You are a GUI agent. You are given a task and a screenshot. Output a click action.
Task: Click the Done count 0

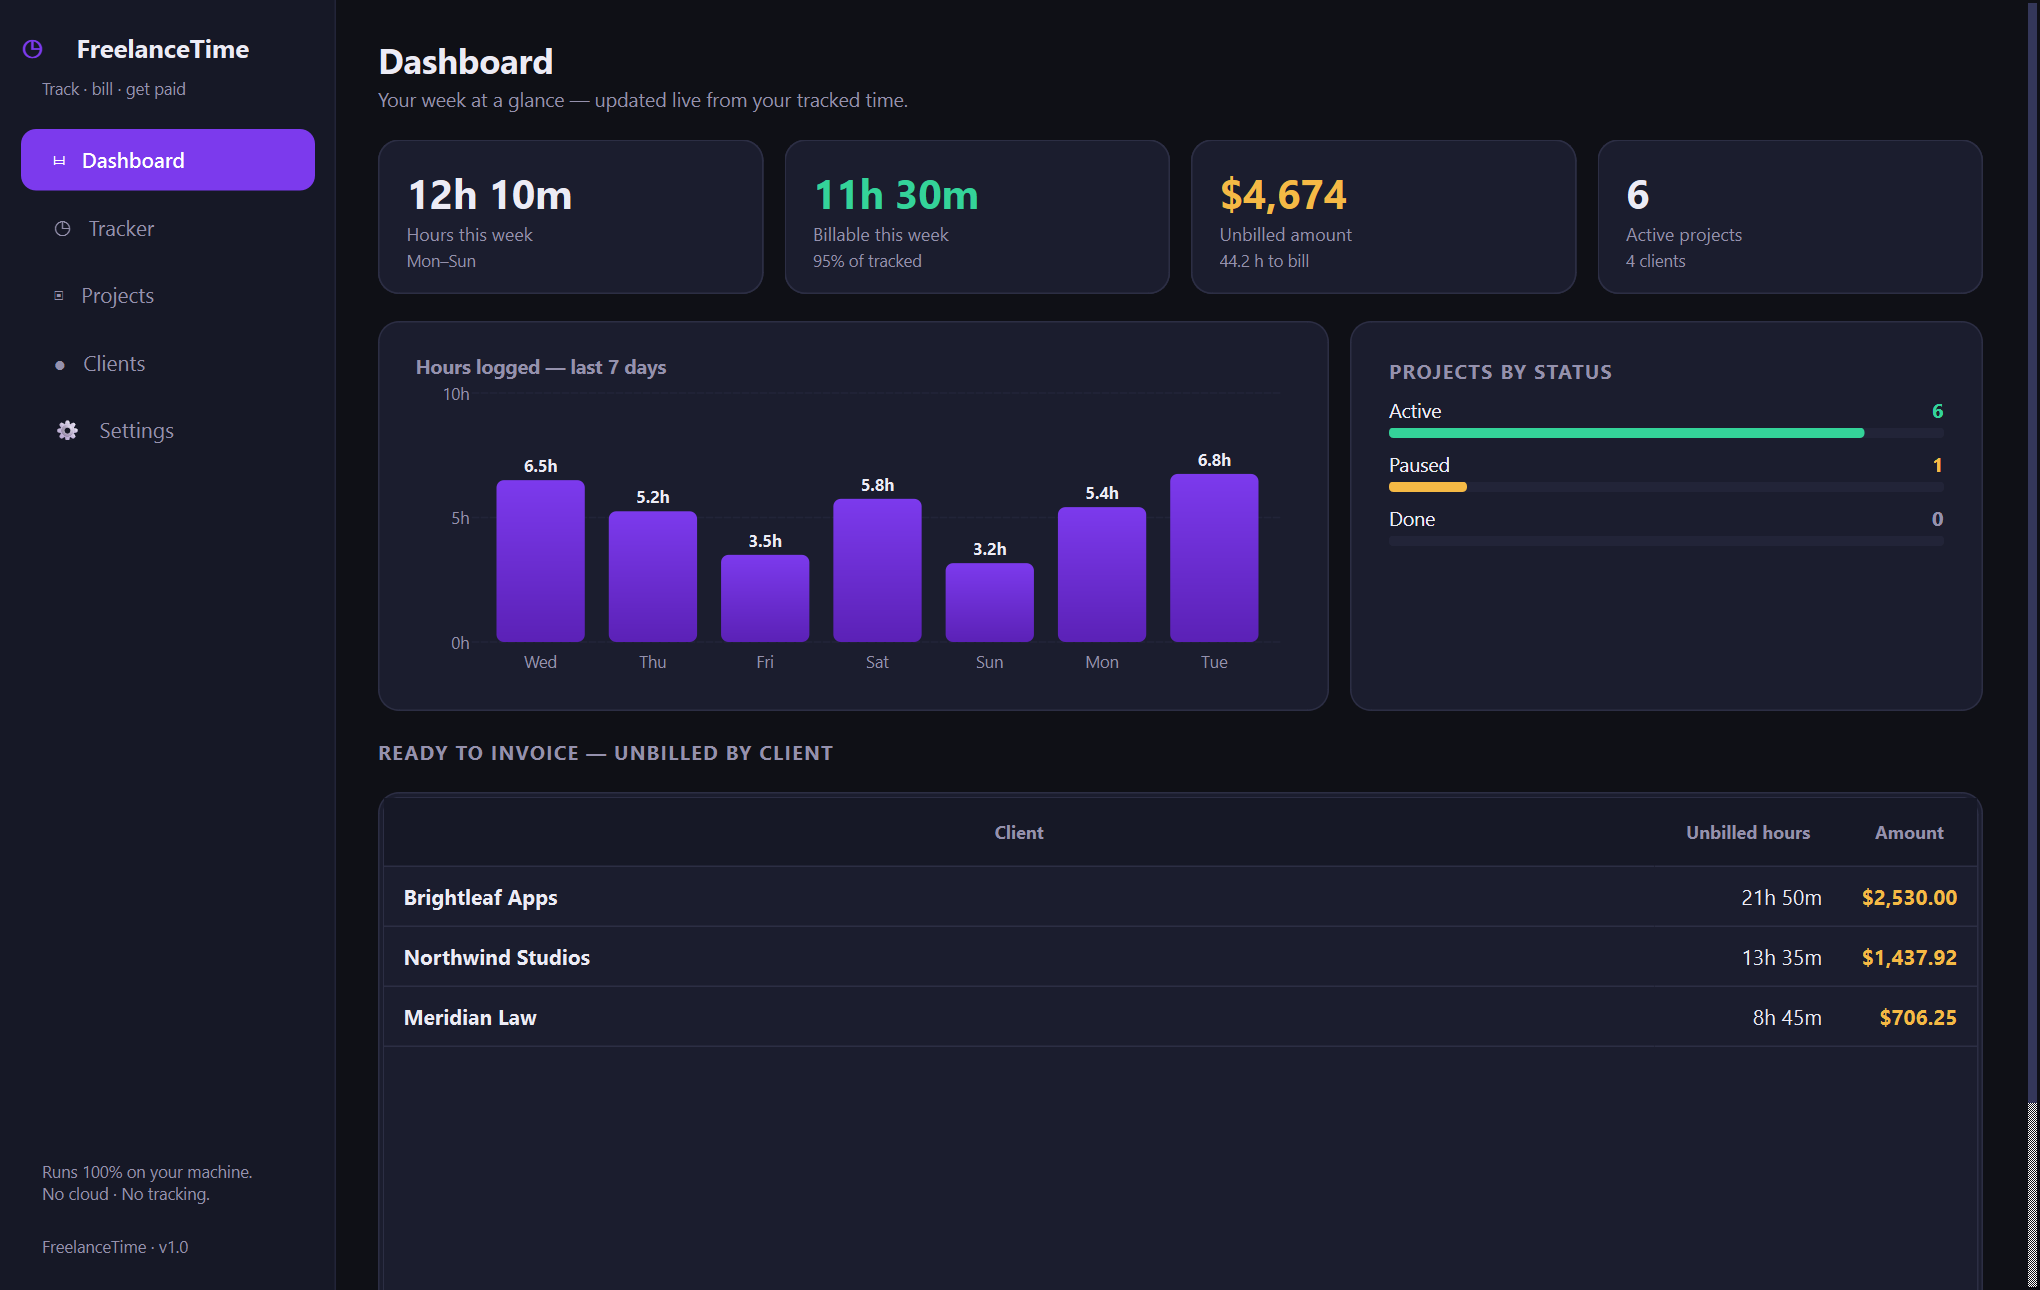(x=1937, y=519)
